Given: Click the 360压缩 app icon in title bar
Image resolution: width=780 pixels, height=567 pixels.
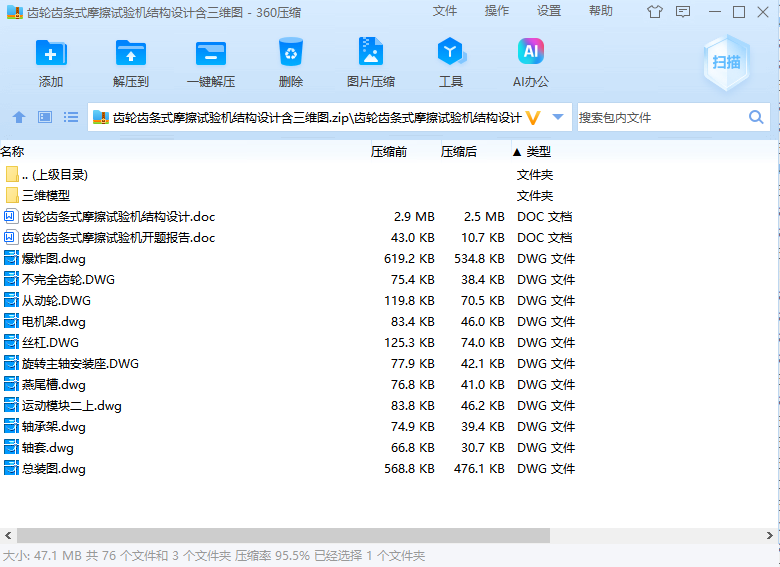Looking at the screenshot, I should tap(14, 12).
